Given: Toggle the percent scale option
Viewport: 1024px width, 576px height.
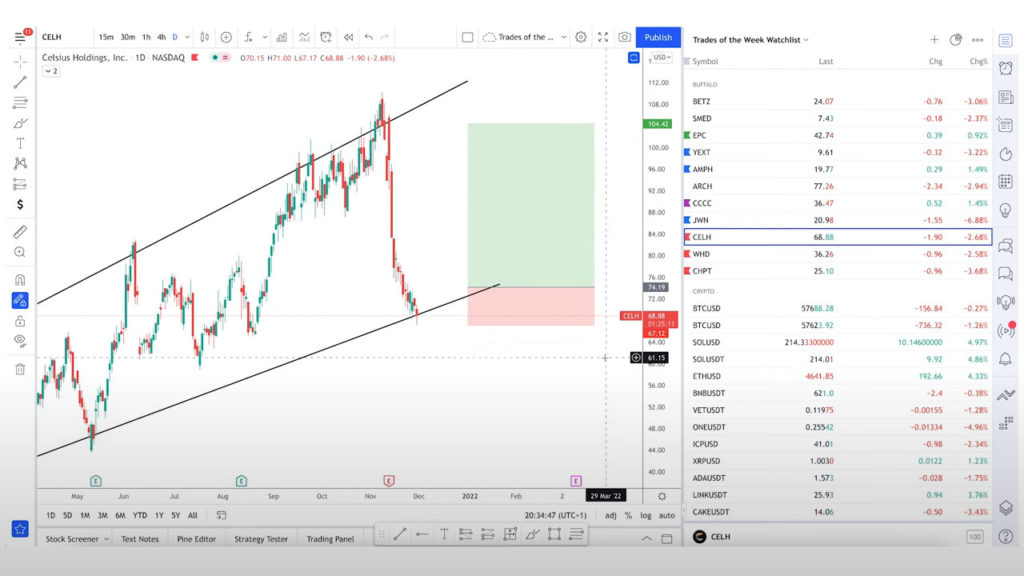Looking at the screenshot, I should pyautogui.click(x=628, y=515).
